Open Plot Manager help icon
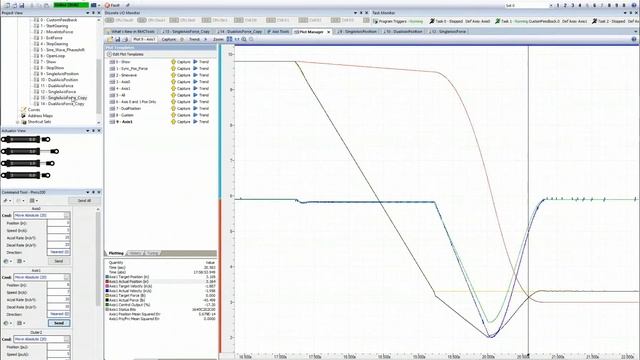Screen dimensions: 640x360 [x=634, y=39]
